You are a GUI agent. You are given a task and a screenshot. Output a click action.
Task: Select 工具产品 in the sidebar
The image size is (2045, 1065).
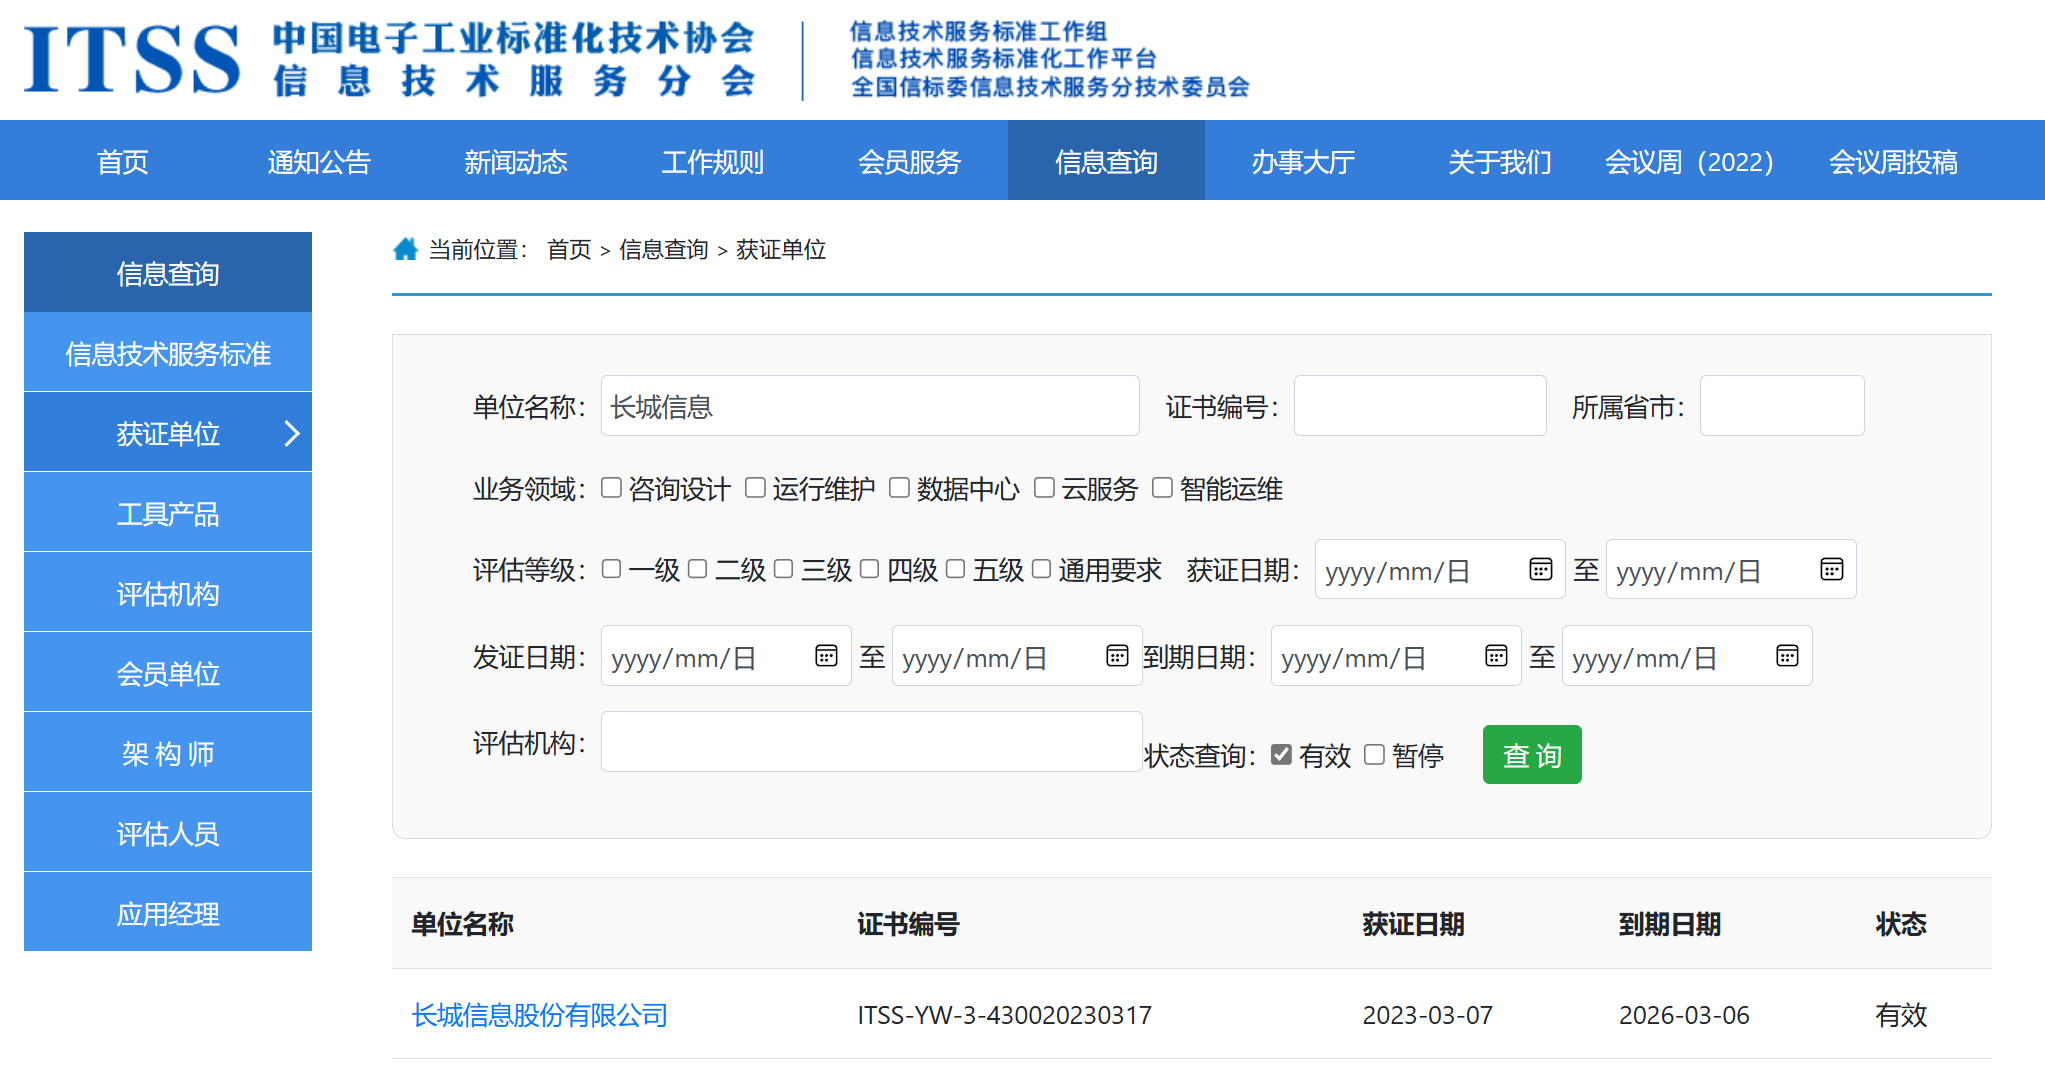pos(168,513)
